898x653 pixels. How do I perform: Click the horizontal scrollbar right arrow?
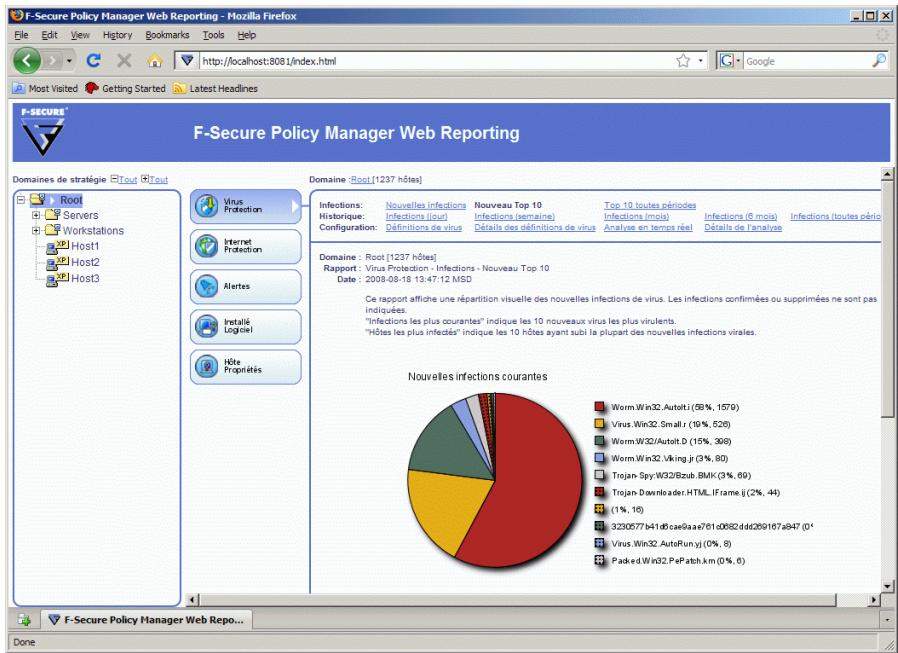click(x=873, y=600)
